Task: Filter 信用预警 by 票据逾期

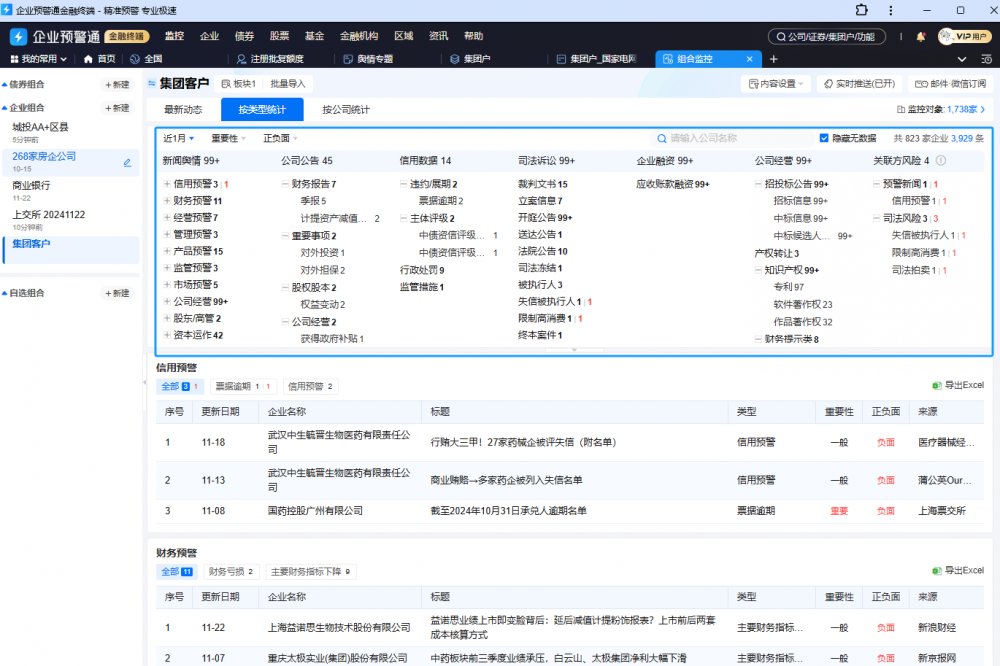Action: coord(243,386)
